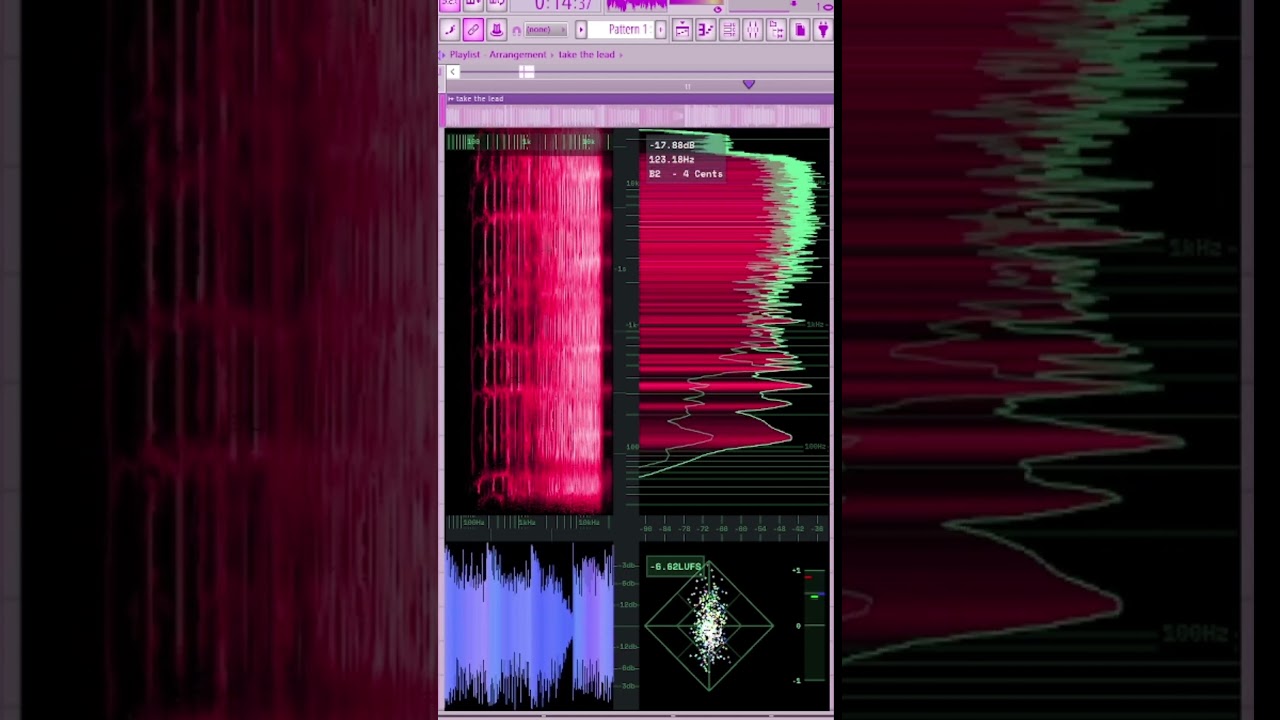Screen dimensions: 1280x720
Task: Click the Arrangement breadcrumb
Action: pos(517,55)
